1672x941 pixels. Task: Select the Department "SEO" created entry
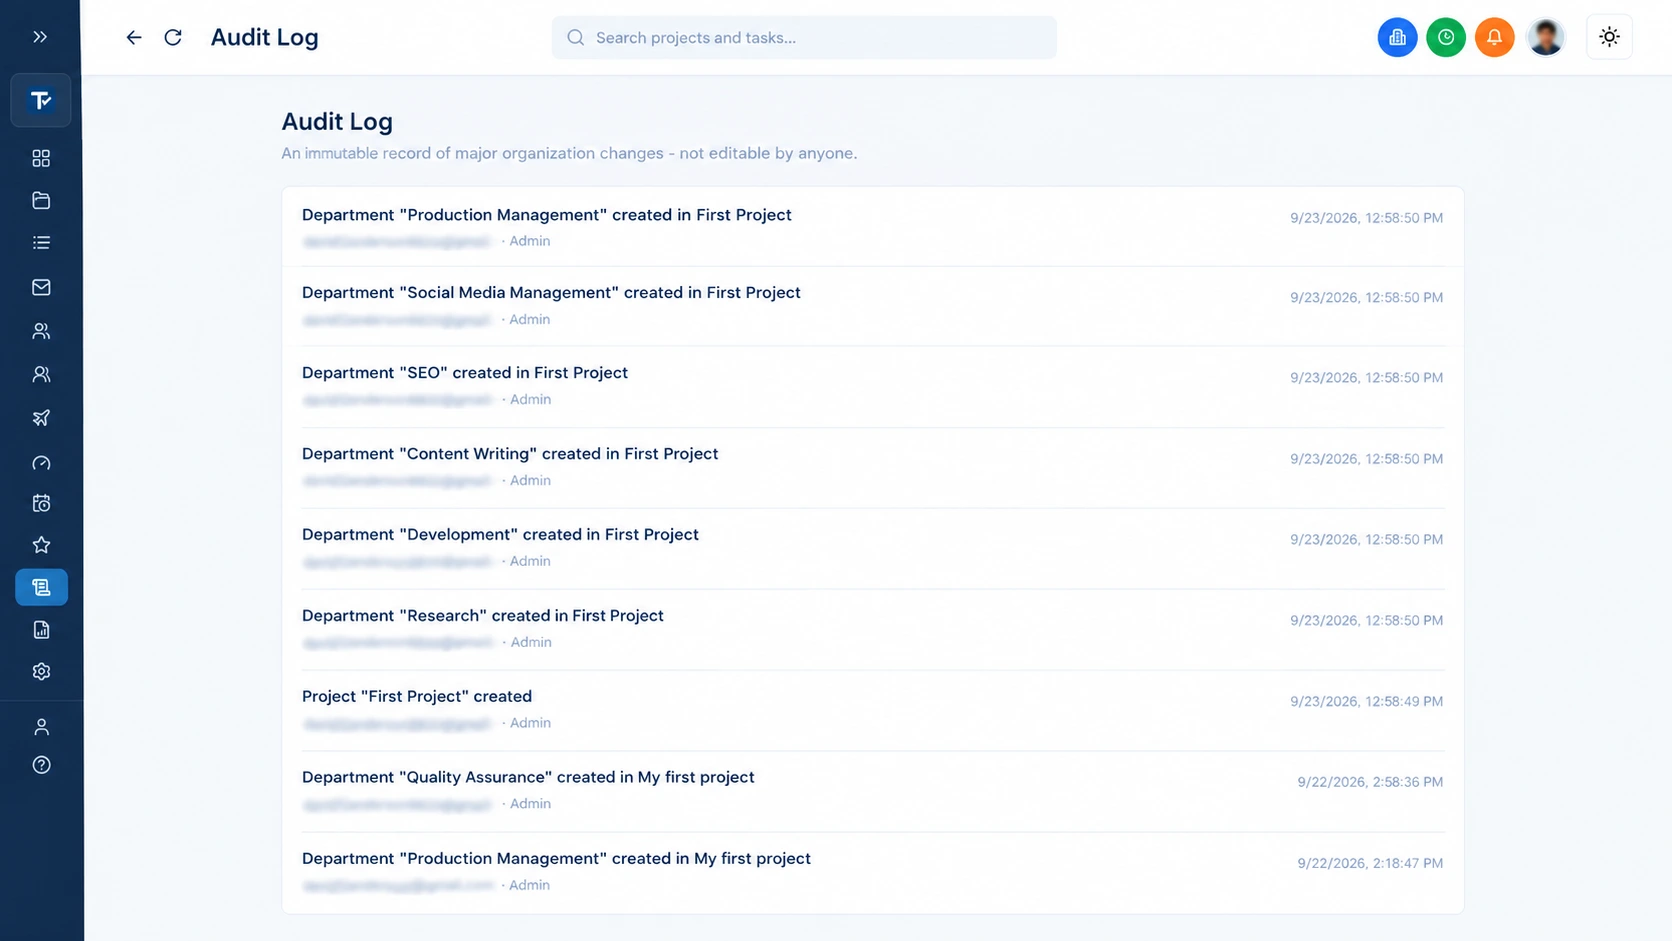(x=873, y=386)
